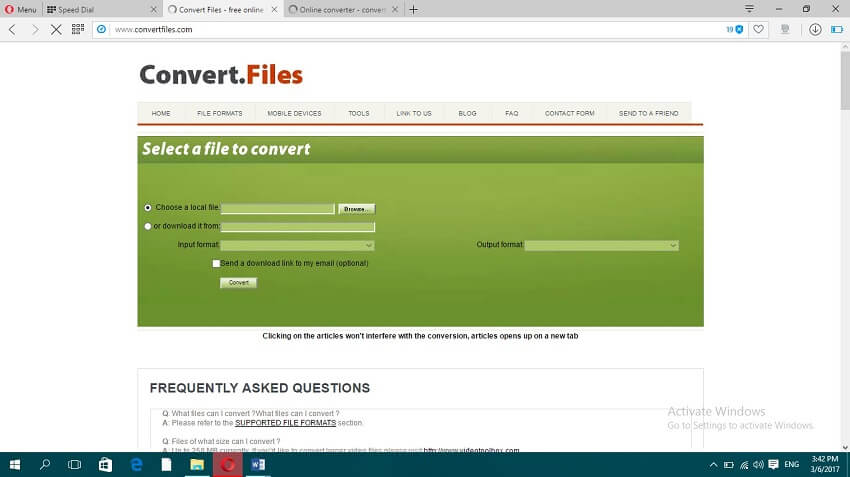Click the site info badge in address bar
Image resolution: width=850 pixels, height=477 pixels.
tap(101, 29)
